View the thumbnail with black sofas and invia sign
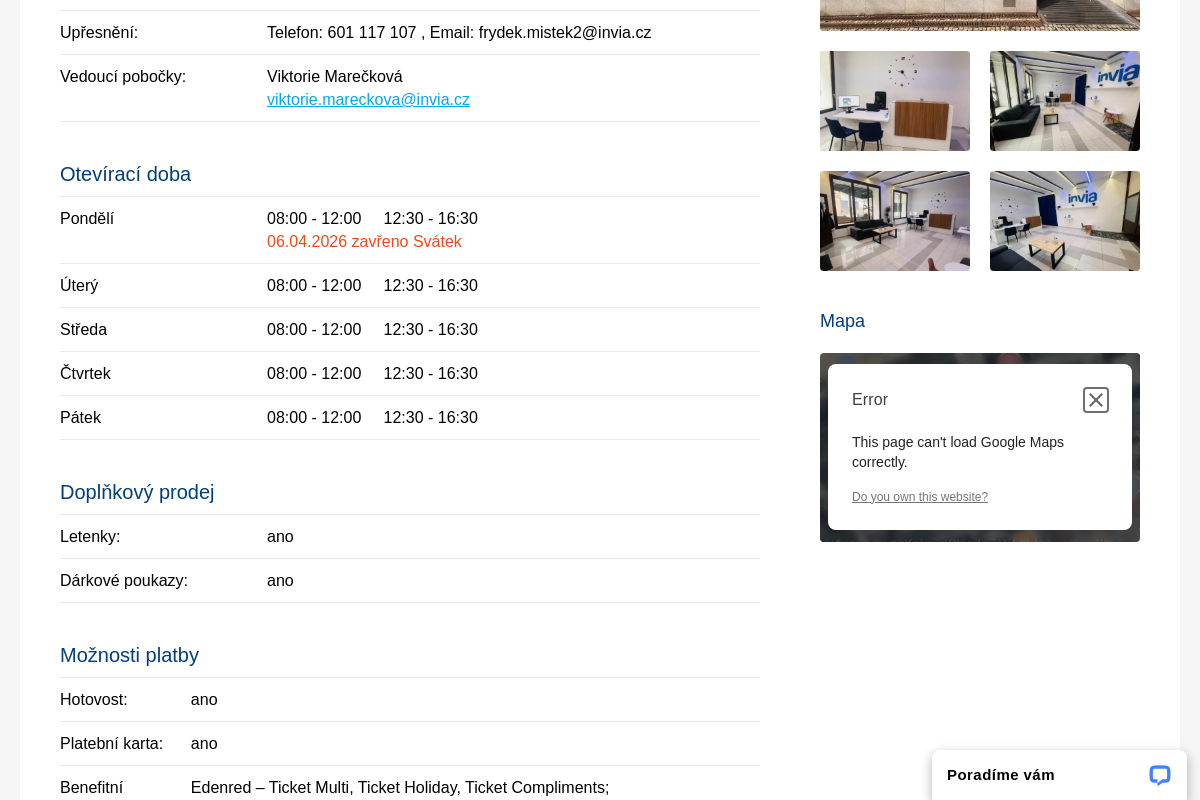The height and width of the screenshot is (800, 1200). 1064,101
